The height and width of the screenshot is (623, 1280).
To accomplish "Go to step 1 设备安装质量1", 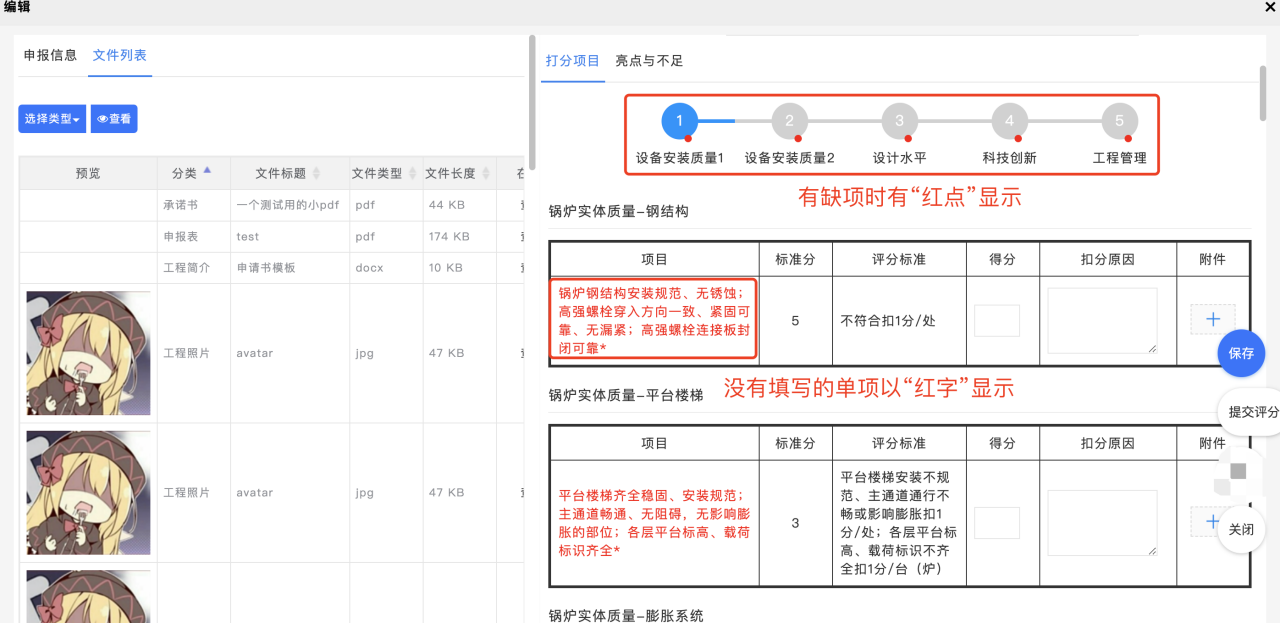I will (679, 121).
